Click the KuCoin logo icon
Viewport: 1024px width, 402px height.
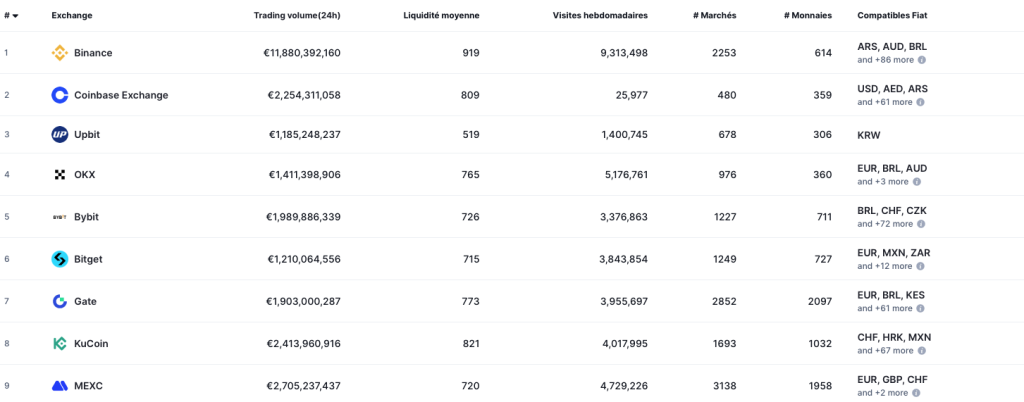[x=59, y=343]
